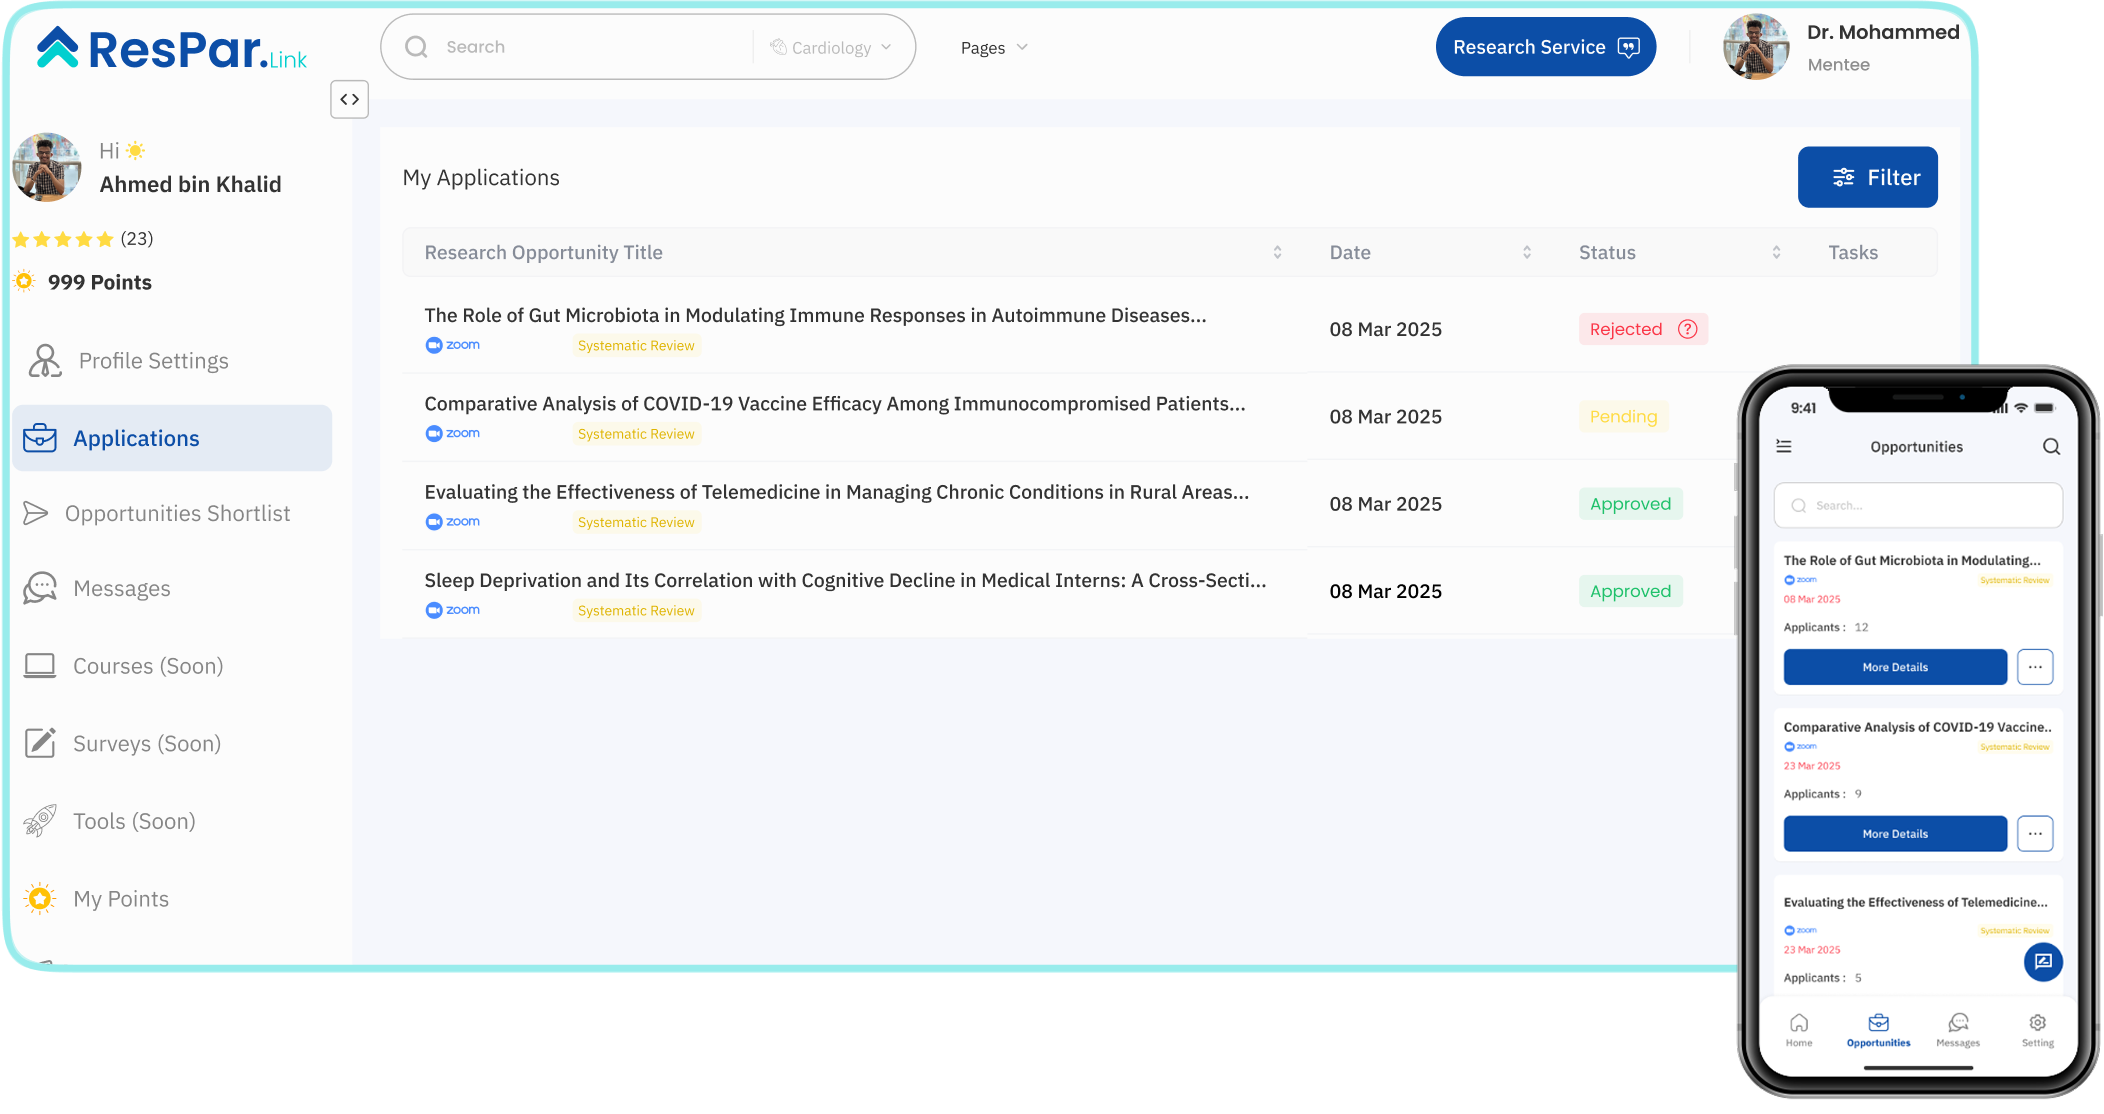
Task: Sort the Date column
Action: pyautogui.click(x=1526, y=252)
